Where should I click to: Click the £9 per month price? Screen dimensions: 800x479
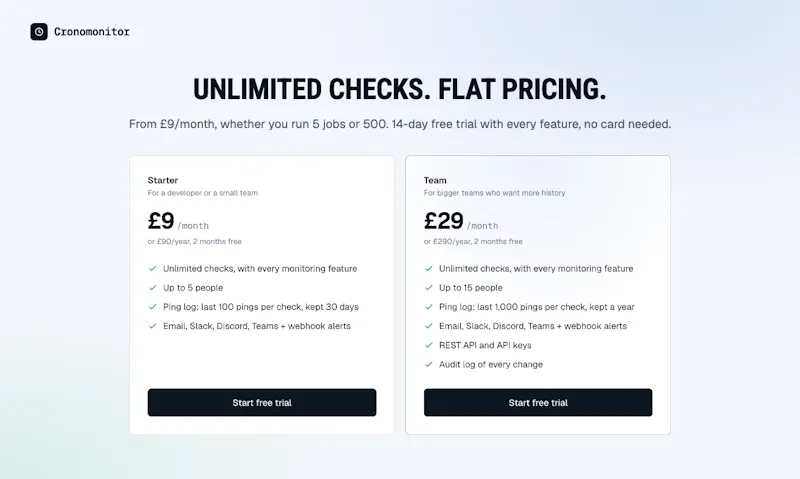click(x=178, y=221)
